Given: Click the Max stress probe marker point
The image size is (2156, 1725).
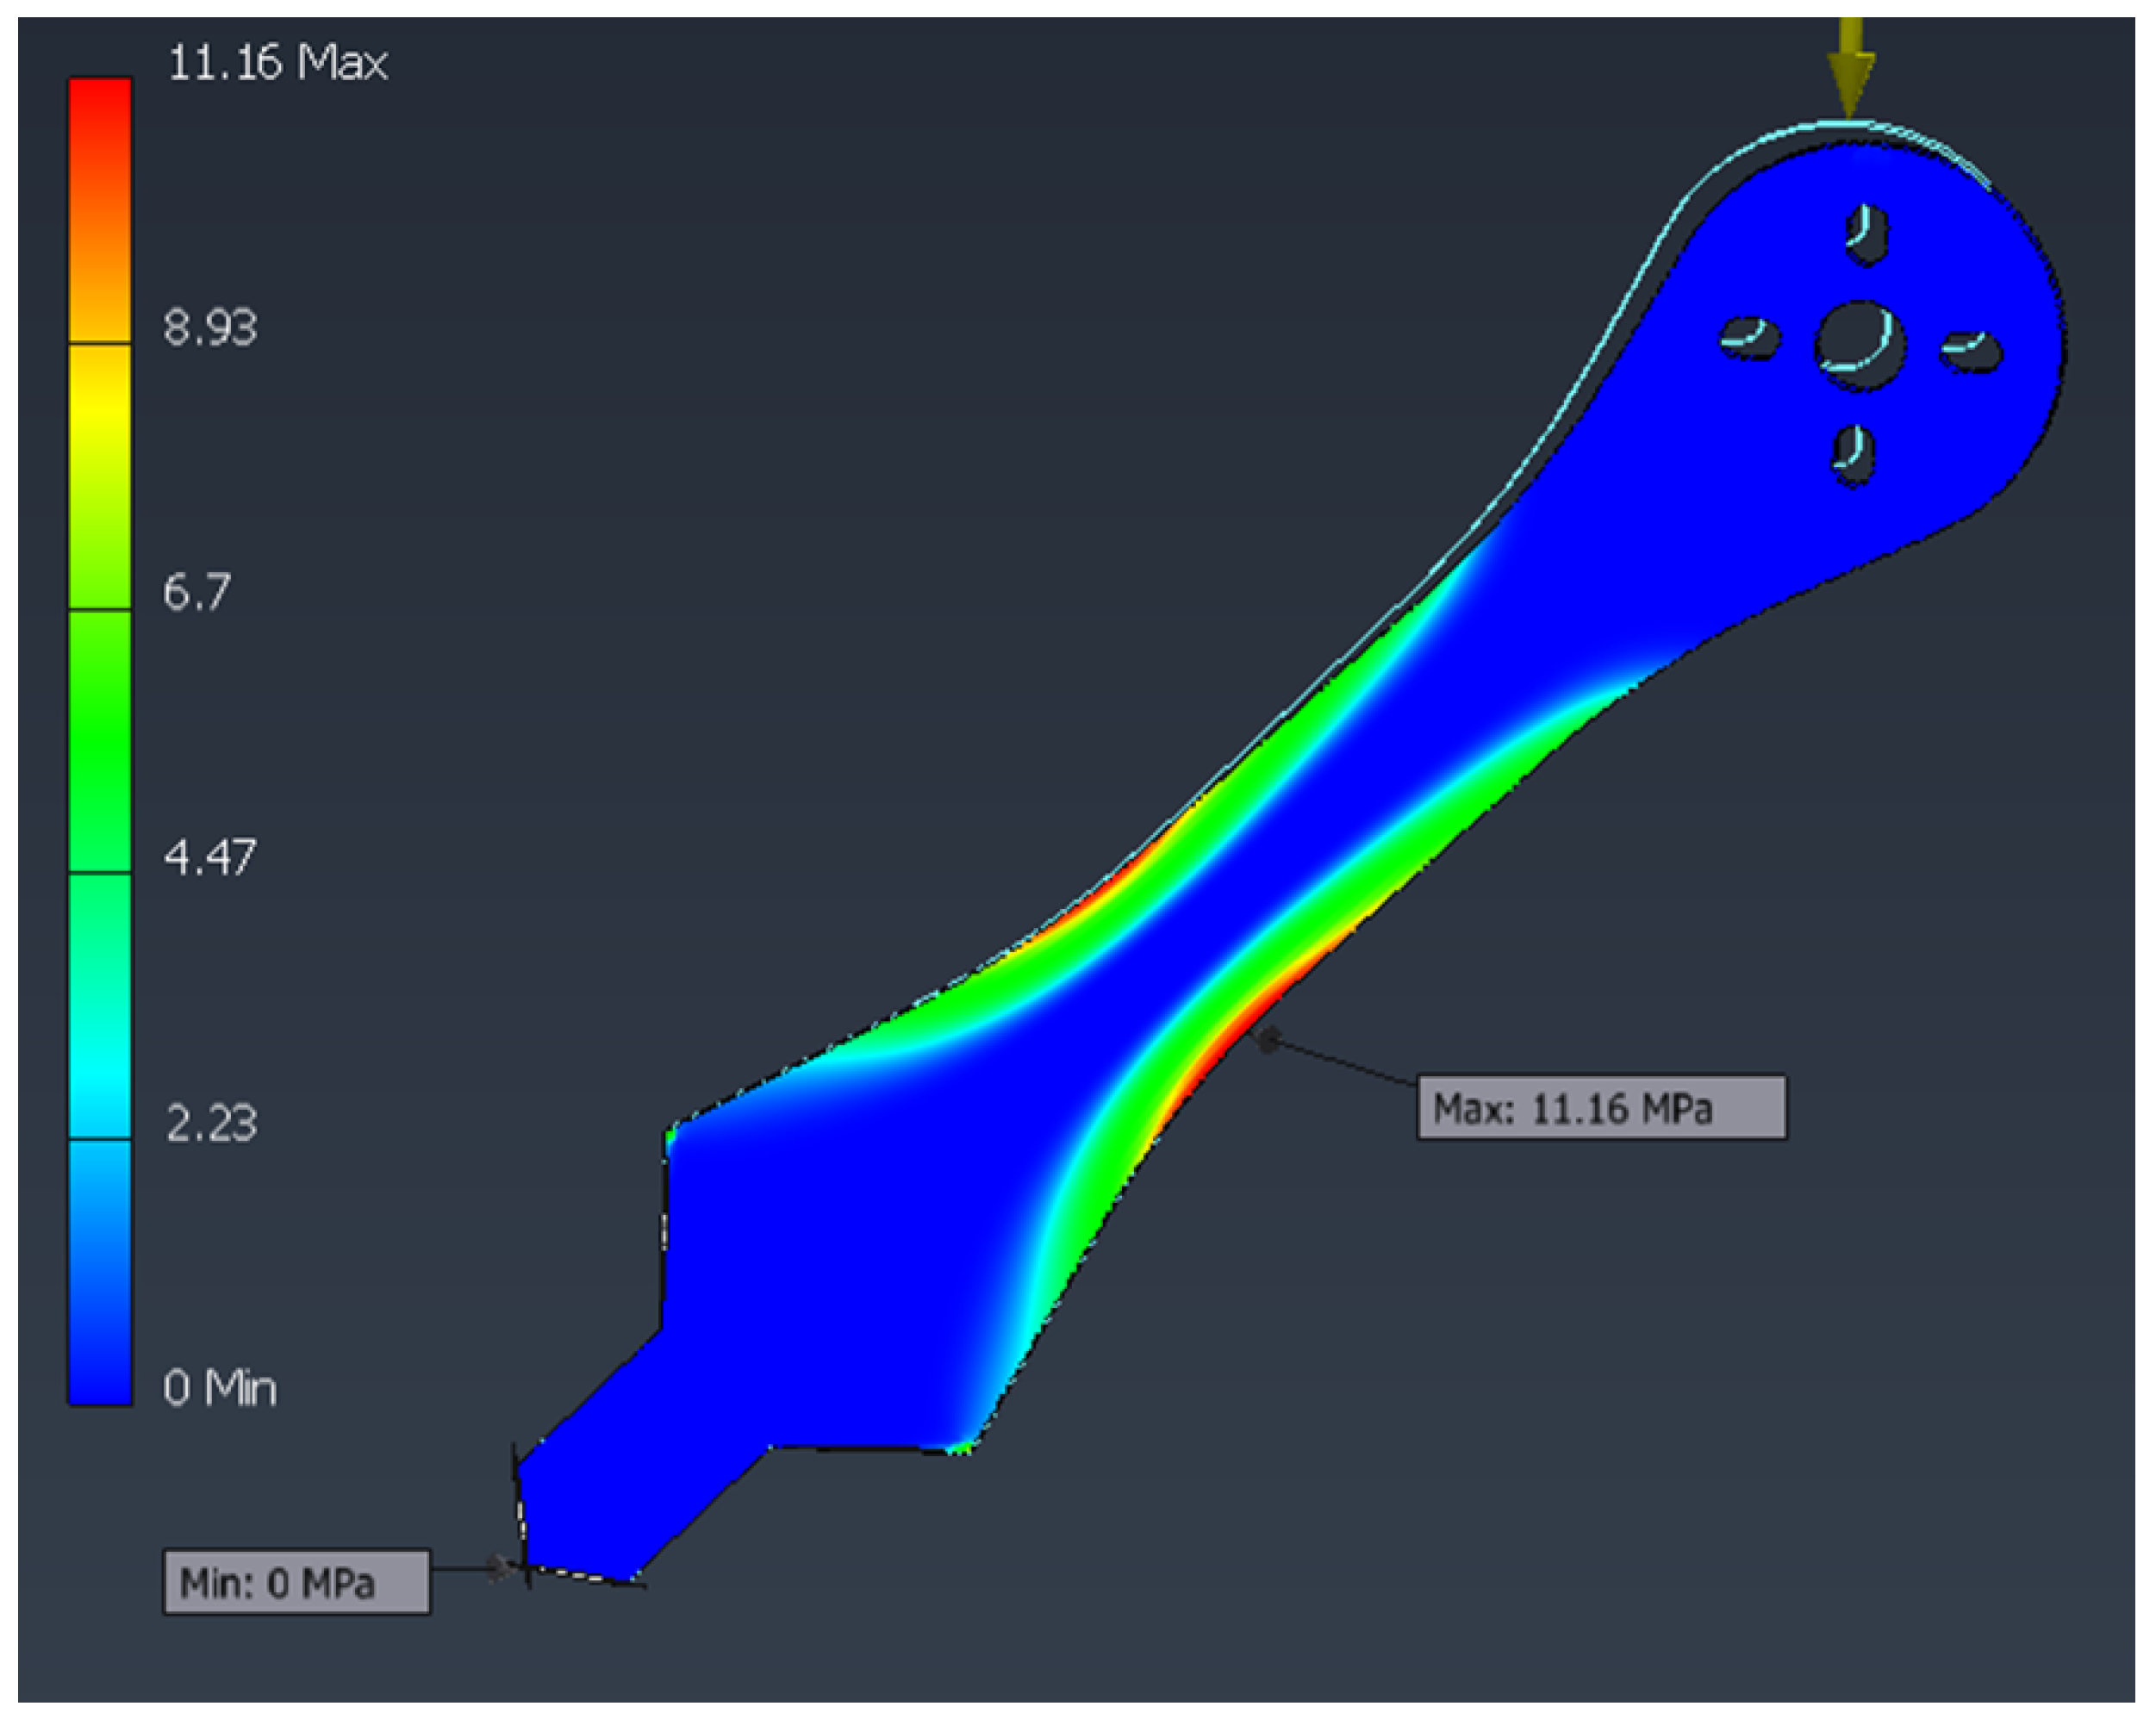Looking at the screenshot, I should point(1268,1041).
